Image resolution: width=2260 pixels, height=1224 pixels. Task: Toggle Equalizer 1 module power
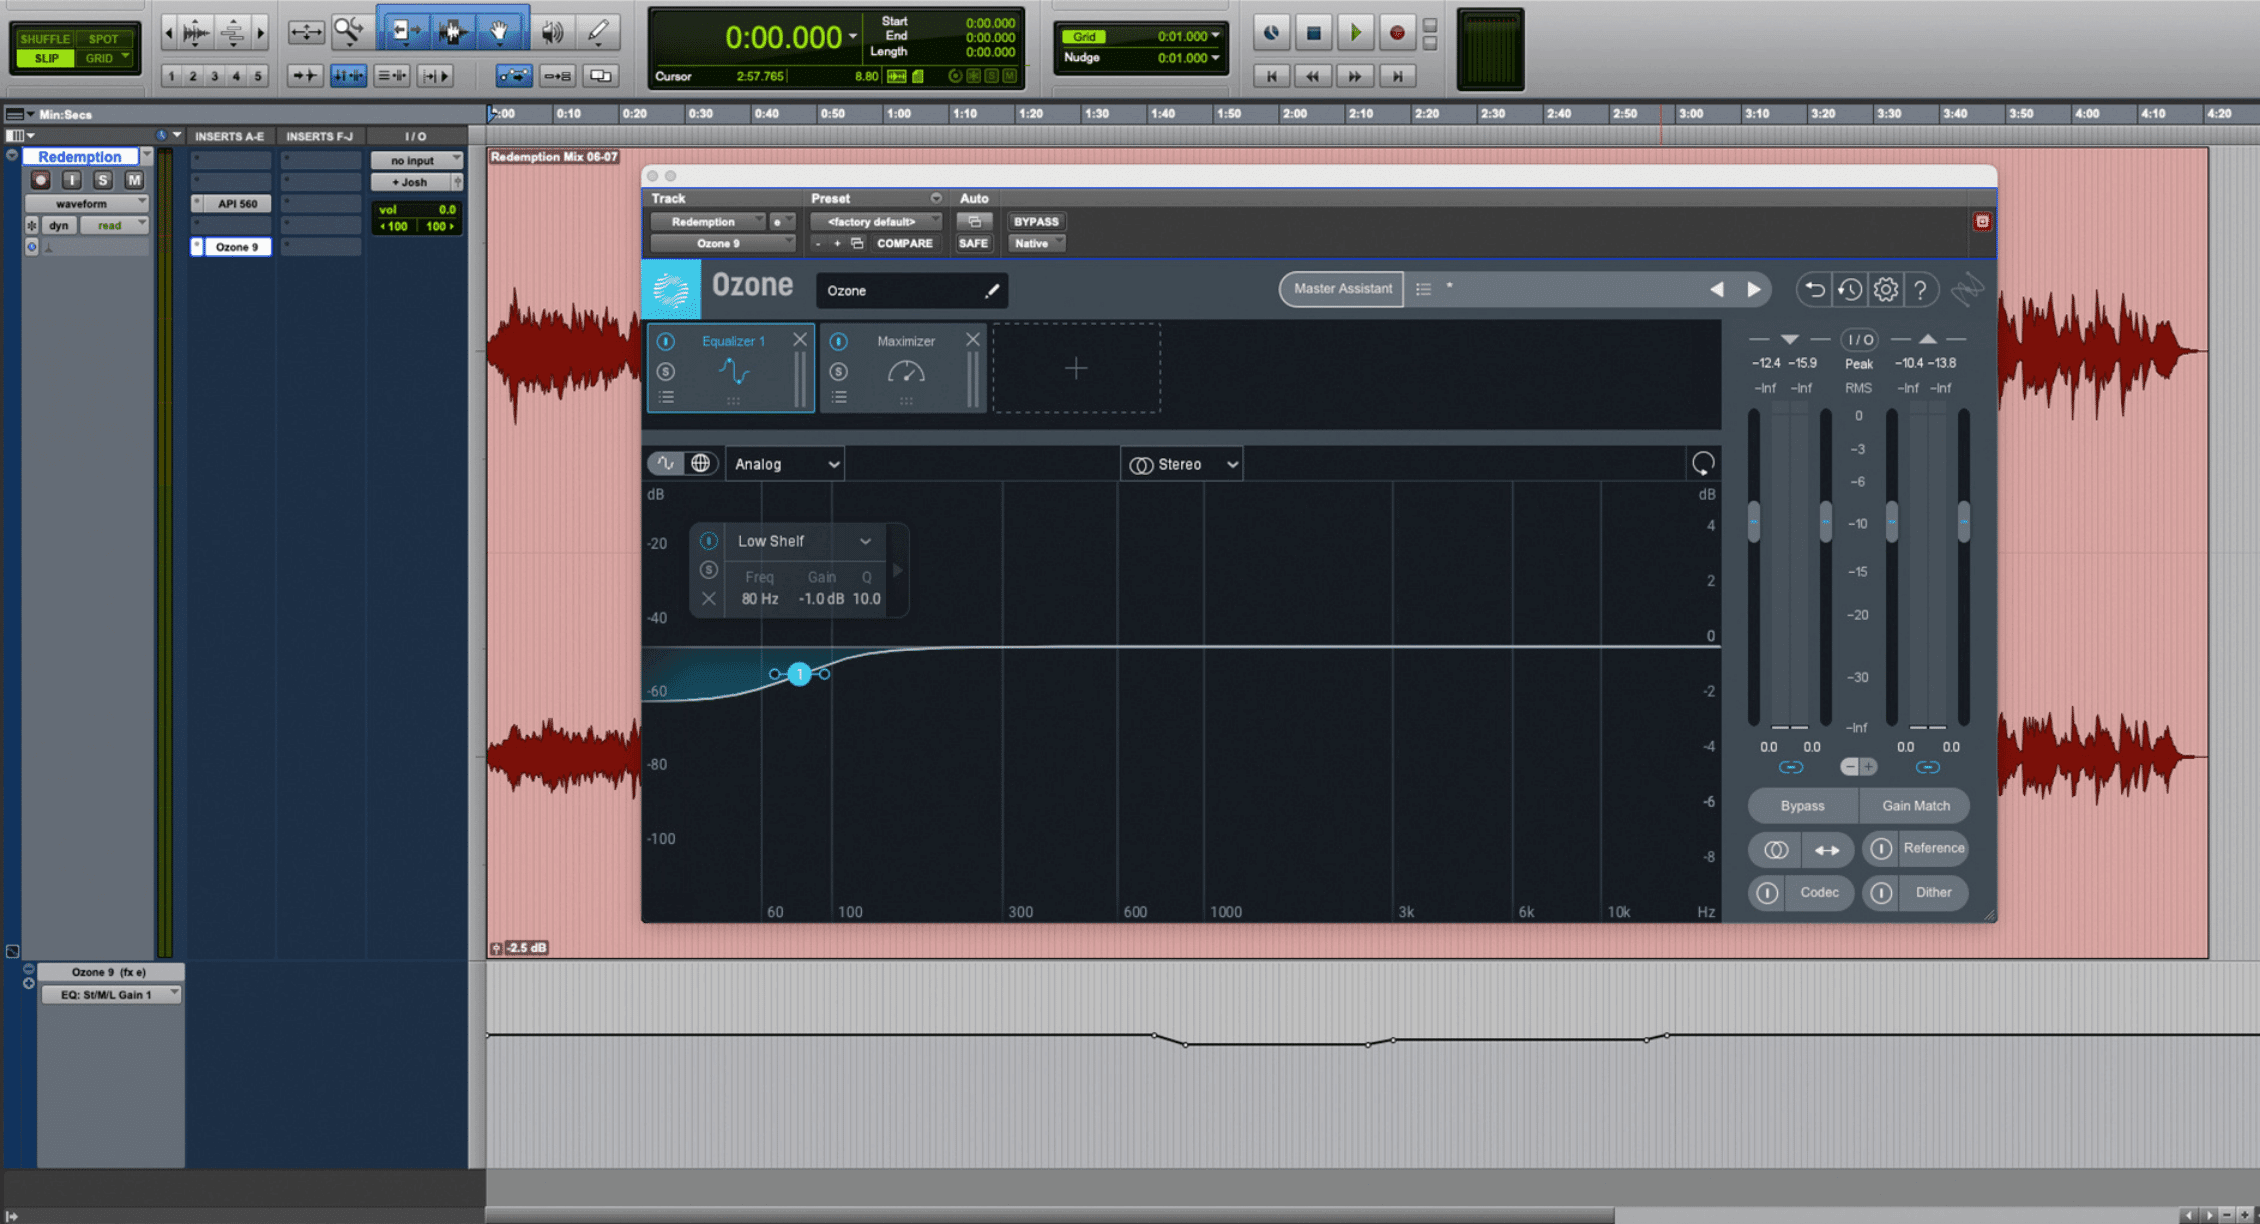[665, 341]
